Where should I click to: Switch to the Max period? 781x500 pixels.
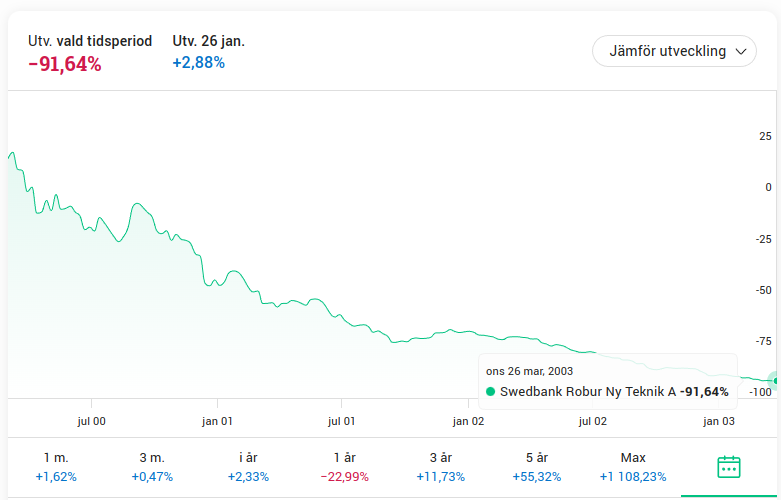[x=633, y=467]
